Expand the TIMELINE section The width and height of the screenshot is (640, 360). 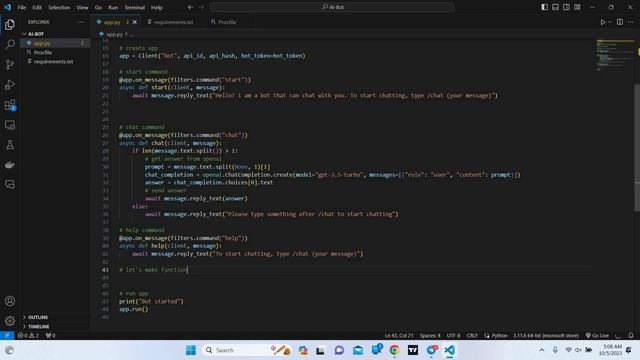click(x=55, y=327)
